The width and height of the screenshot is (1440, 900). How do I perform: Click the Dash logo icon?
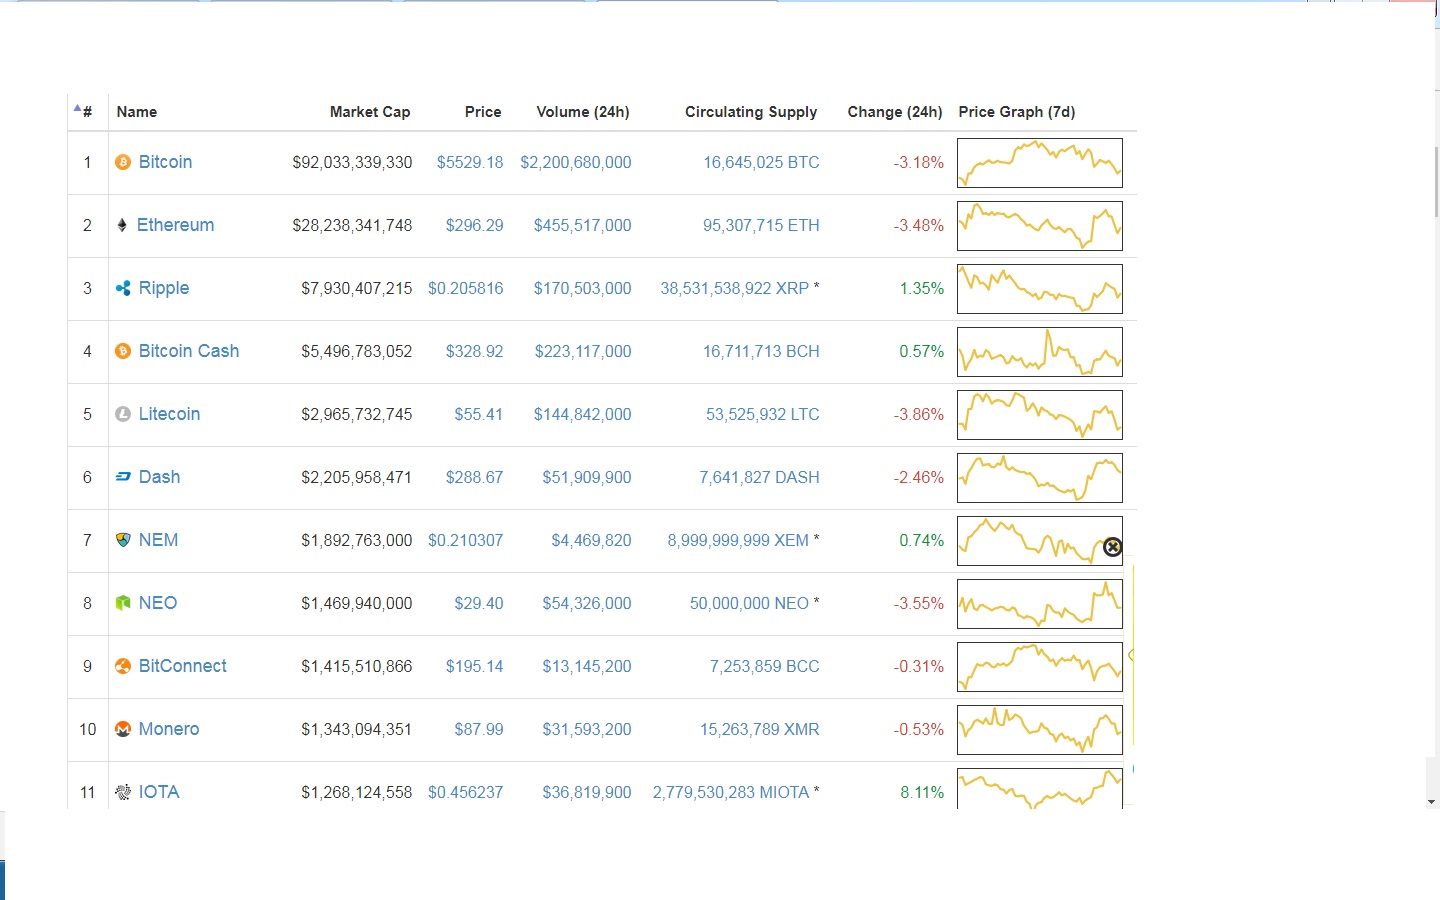(x=123, y=477)
